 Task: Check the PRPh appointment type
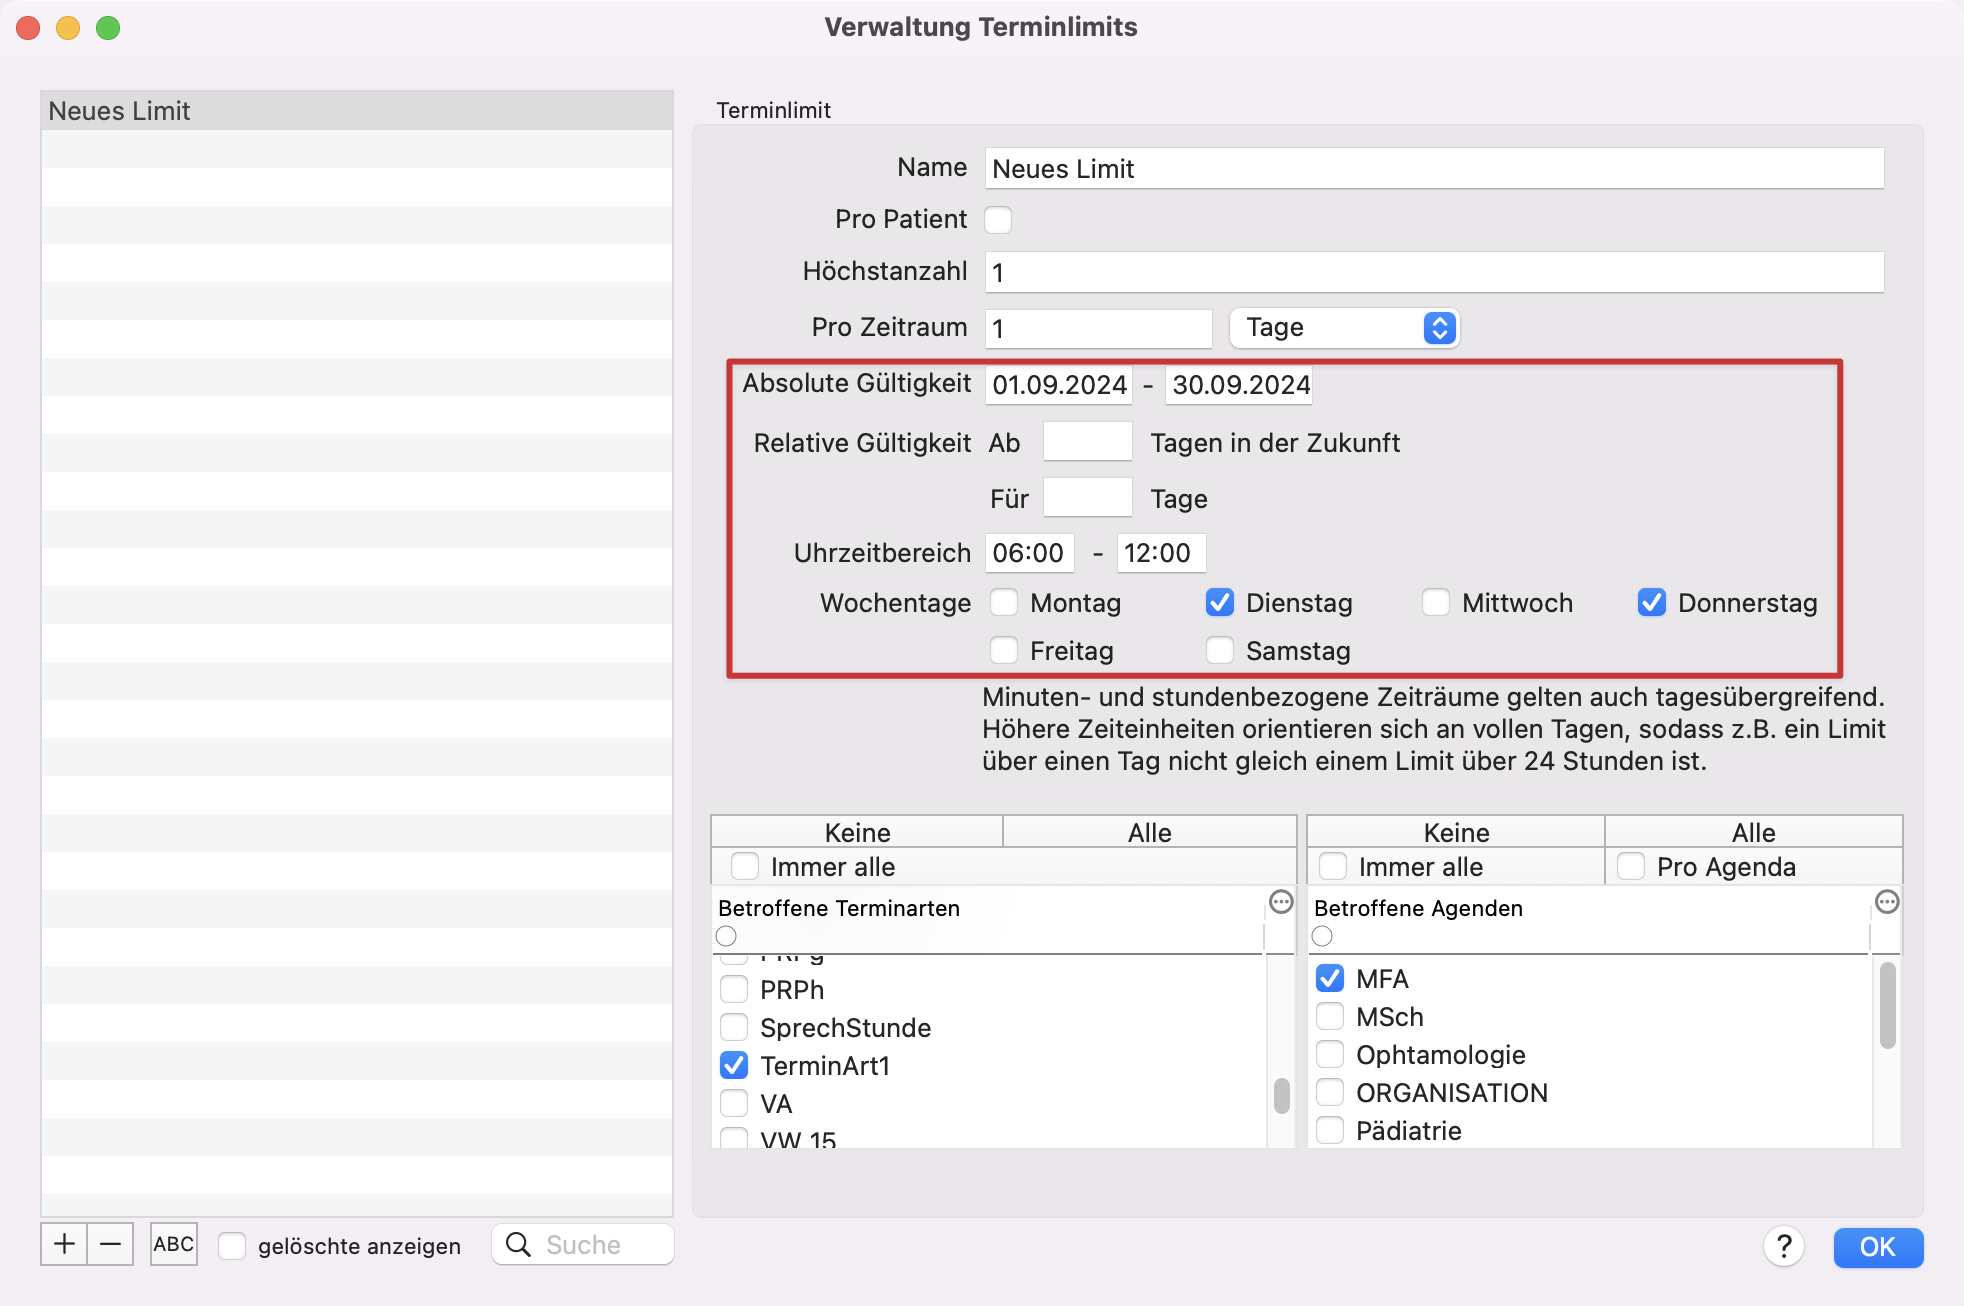[734, 989]
